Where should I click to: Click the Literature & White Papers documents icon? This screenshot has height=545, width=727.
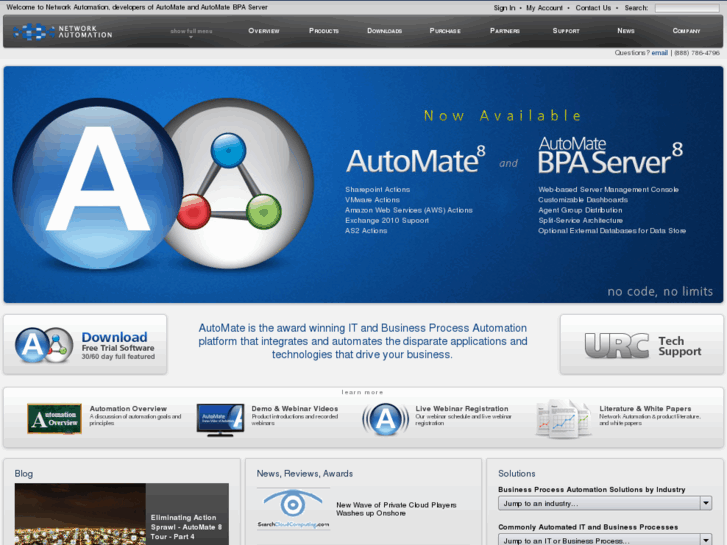click(563, 419)
